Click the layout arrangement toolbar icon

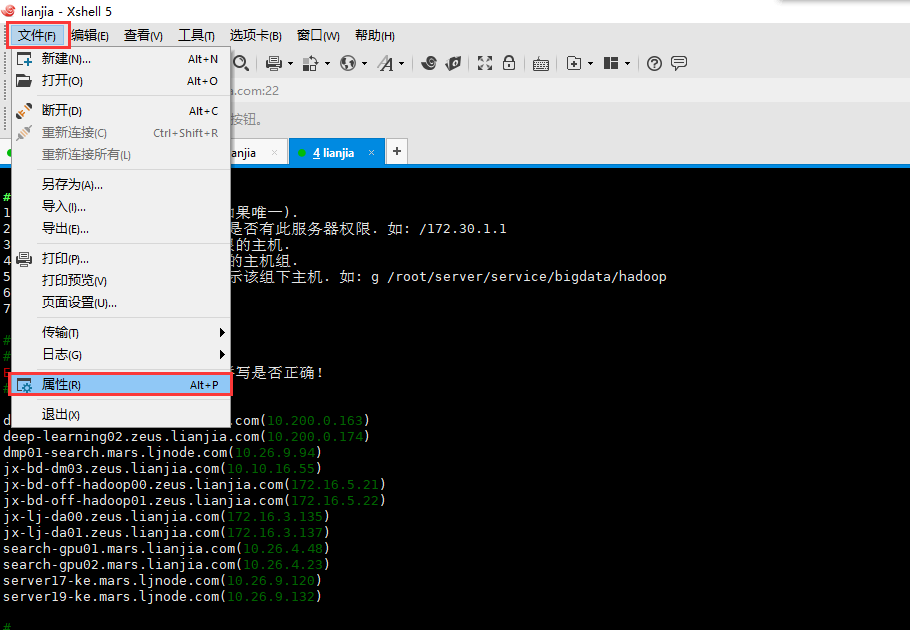point(611,63)
